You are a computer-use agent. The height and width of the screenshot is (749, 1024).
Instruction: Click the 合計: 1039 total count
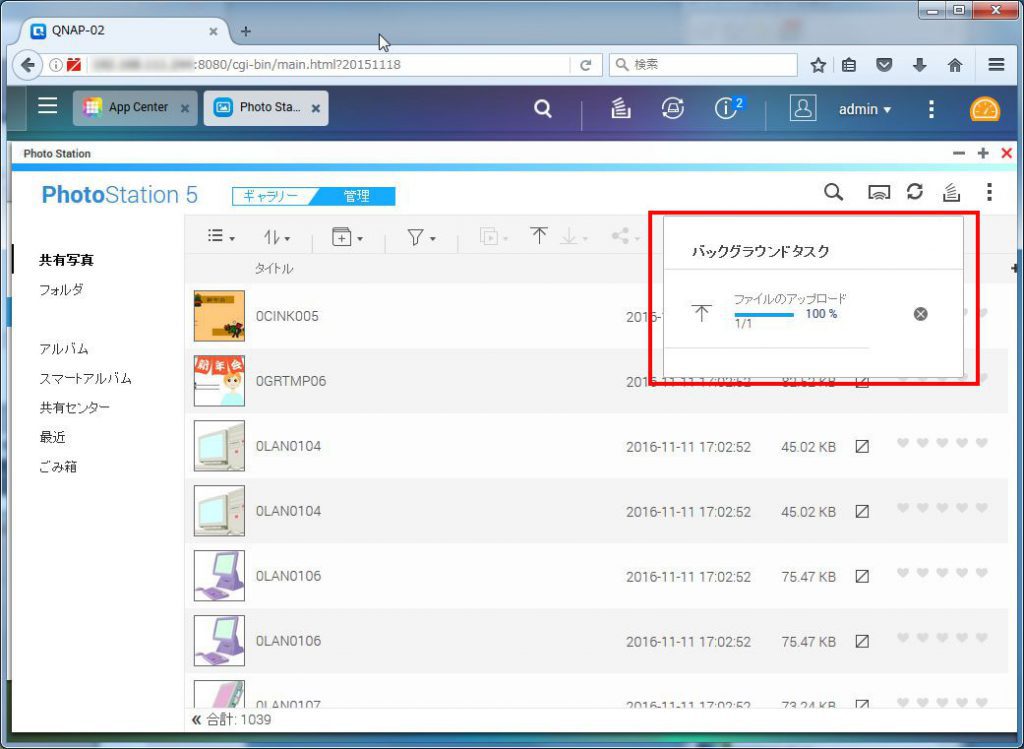239,720
